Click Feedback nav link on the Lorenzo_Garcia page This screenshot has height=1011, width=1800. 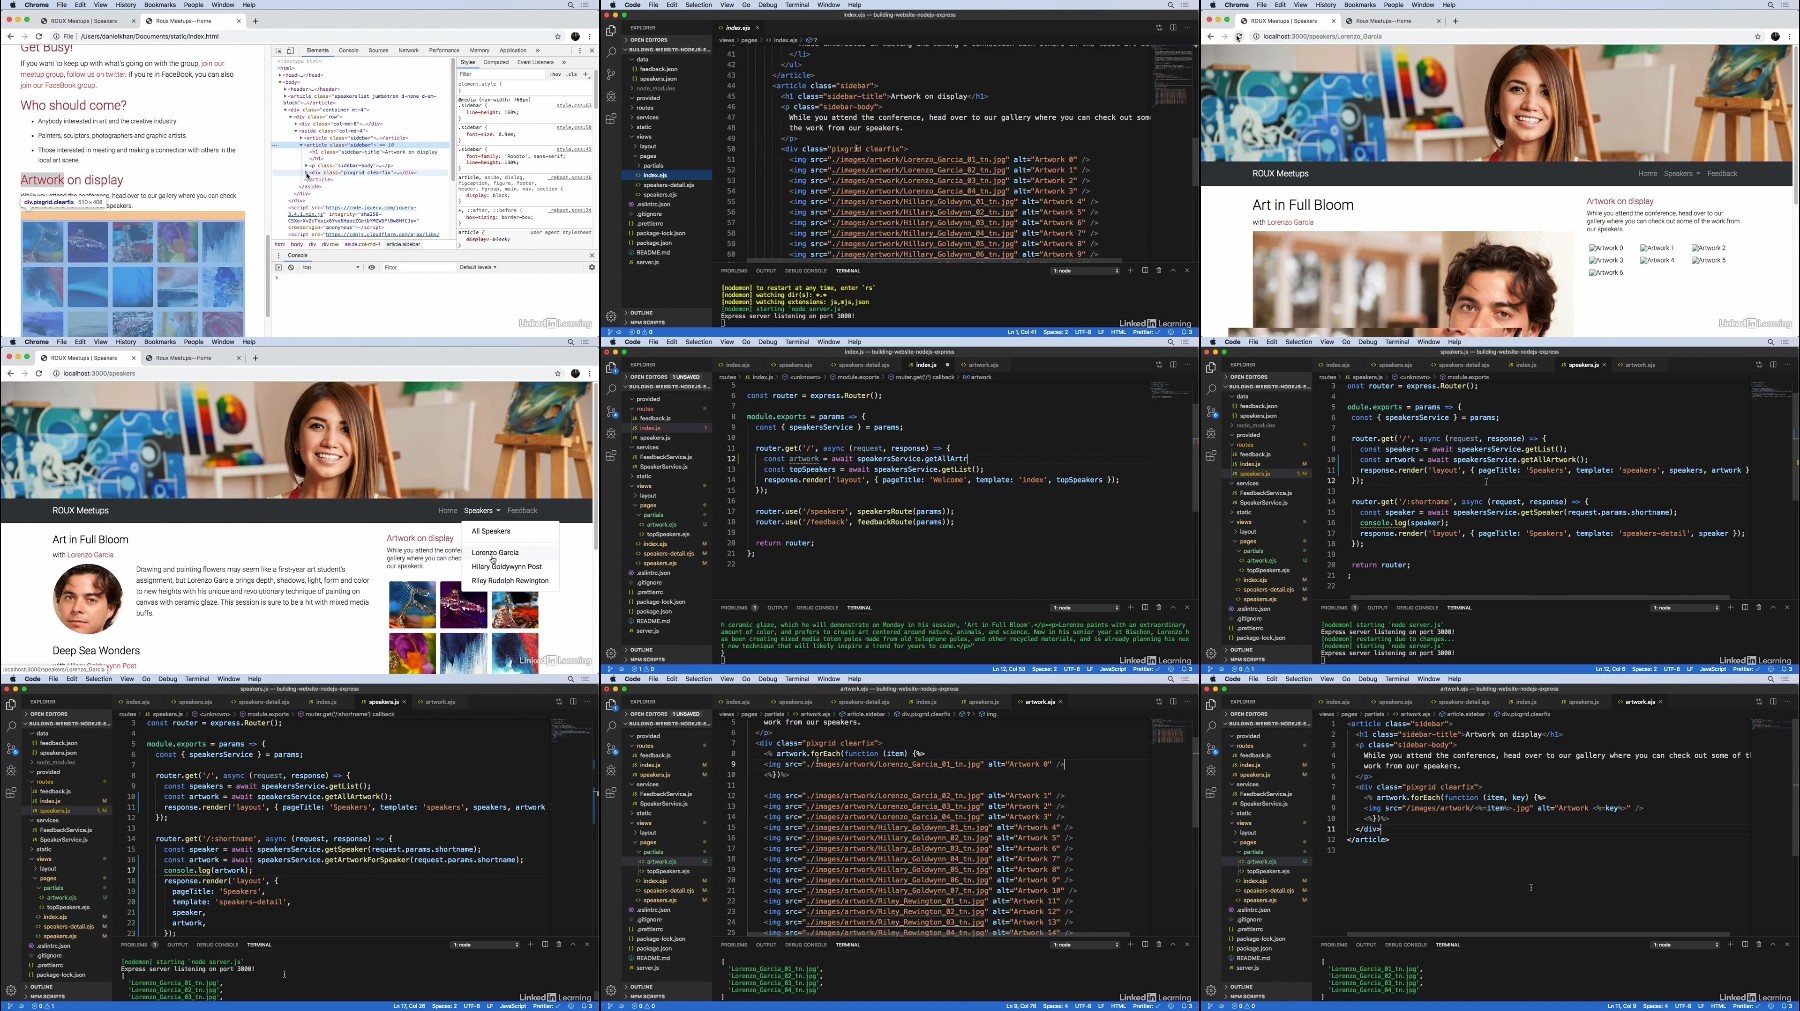click(1722, 174)
